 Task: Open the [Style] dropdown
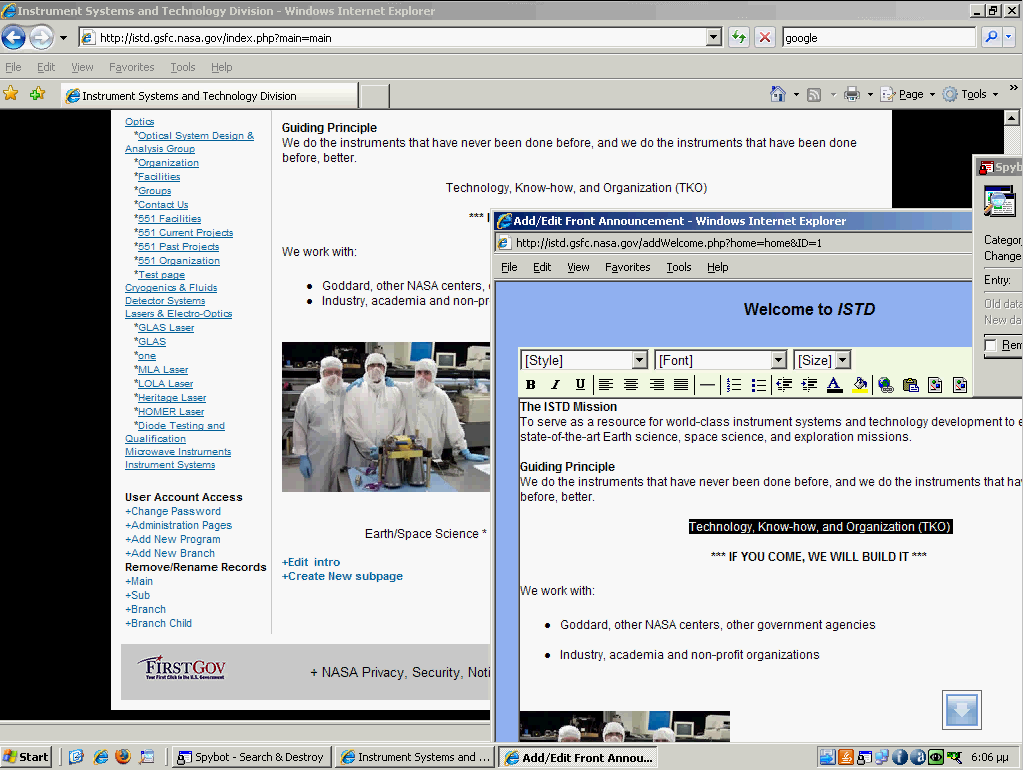(585, 360)
